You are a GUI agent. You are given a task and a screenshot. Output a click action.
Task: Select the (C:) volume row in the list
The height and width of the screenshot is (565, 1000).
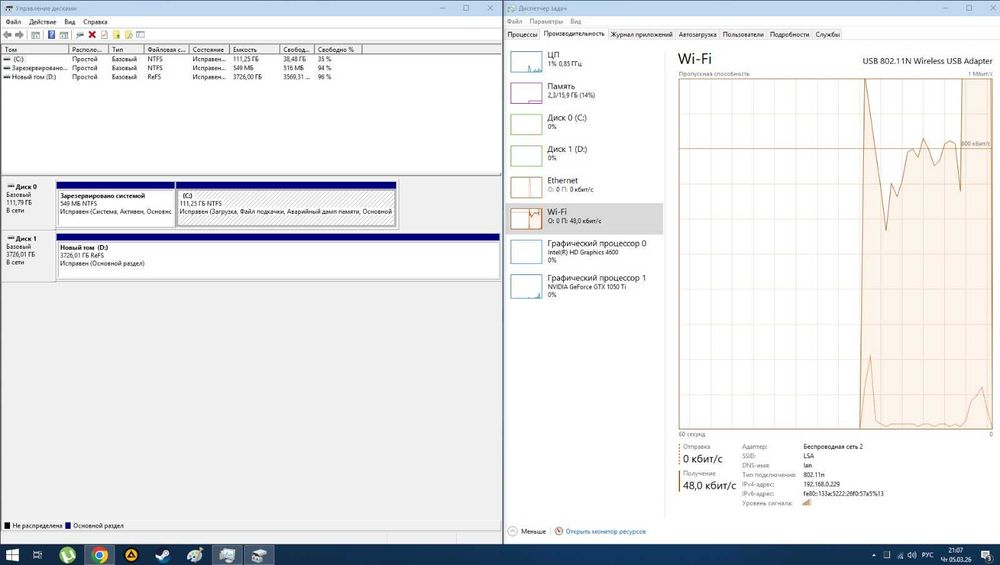click(182, 59)
